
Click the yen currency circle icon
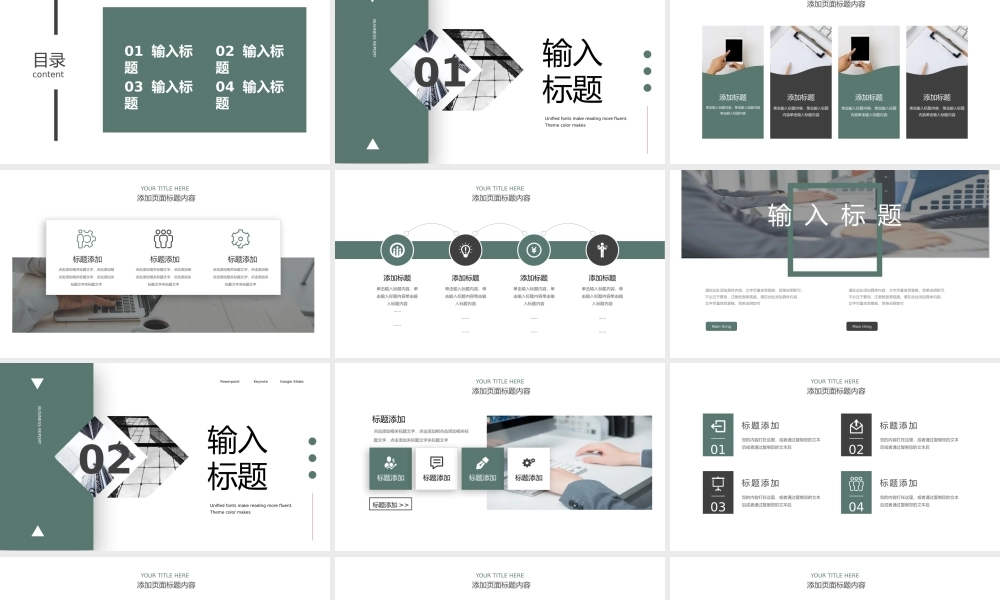pyautogui.click(x=534, y=250)
